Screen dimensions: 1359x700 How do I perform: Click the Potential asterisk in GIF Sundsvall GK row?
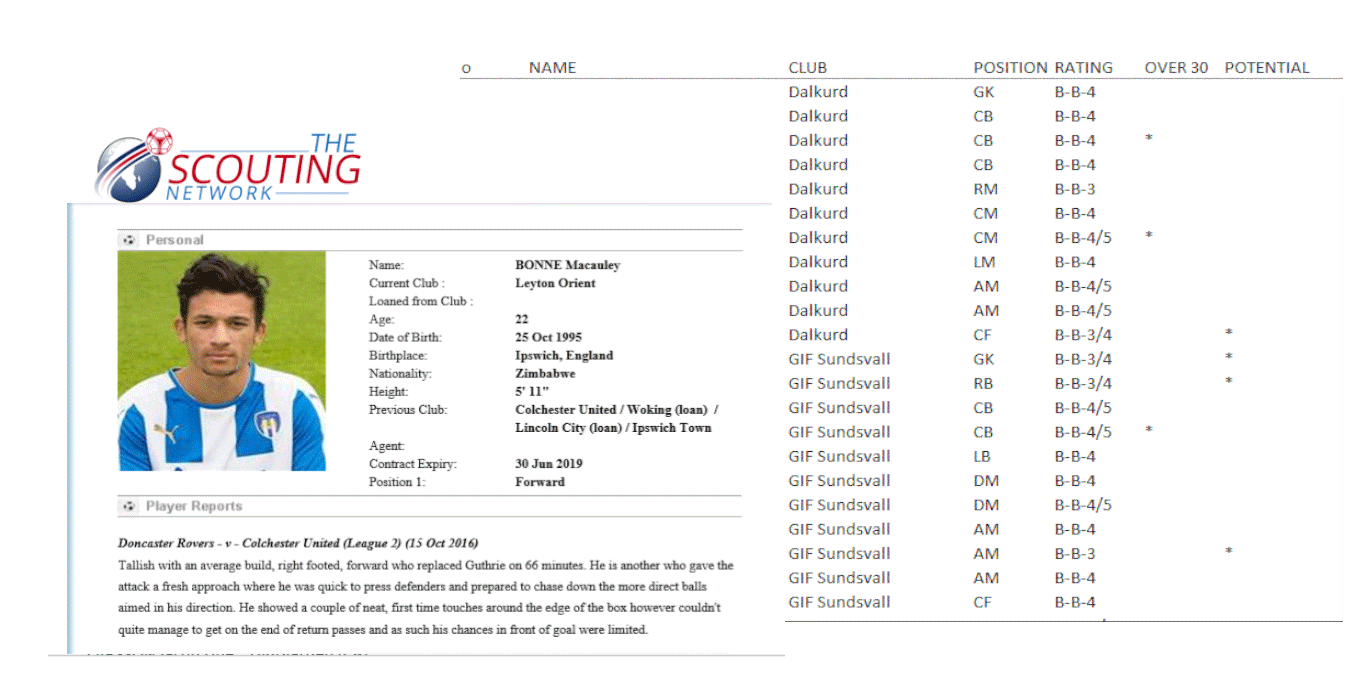1228,357
